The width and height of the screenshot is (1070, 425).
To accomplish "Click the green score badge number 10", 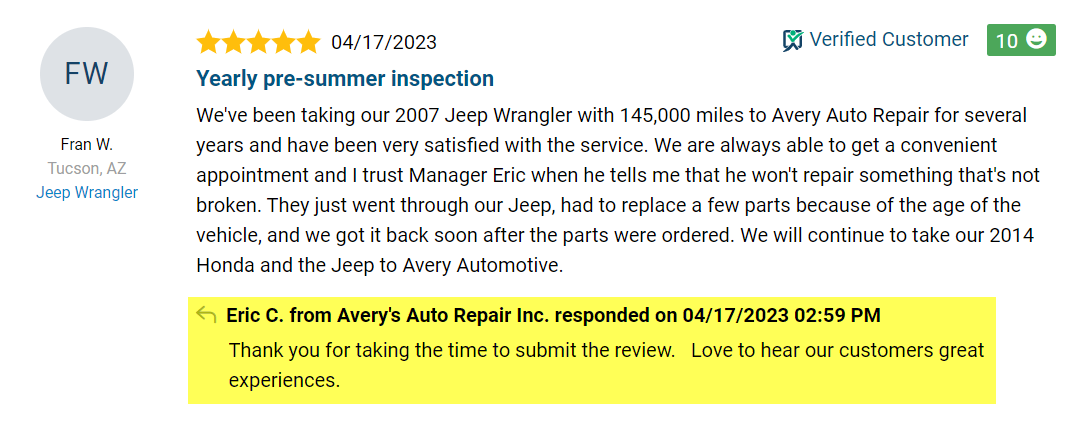I will click(x=1007, y=41).
